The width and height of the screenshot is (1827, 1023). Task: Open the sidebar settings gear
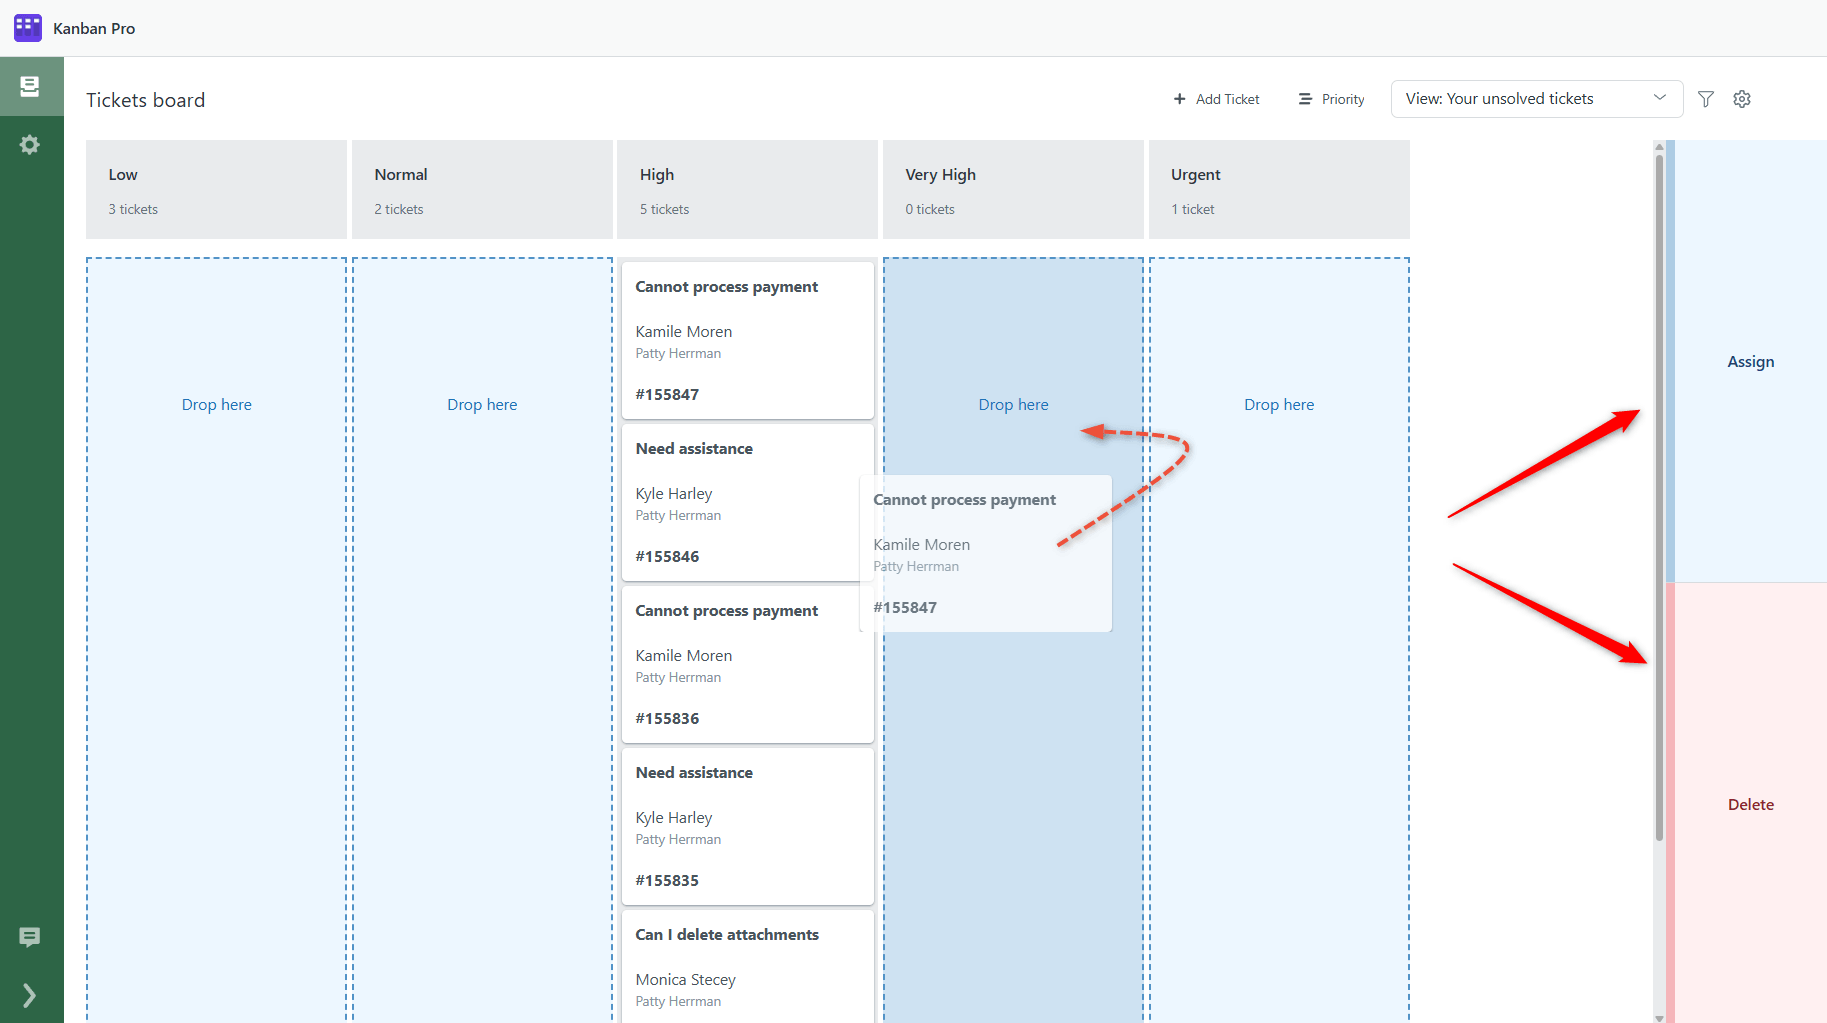(30, 145)
